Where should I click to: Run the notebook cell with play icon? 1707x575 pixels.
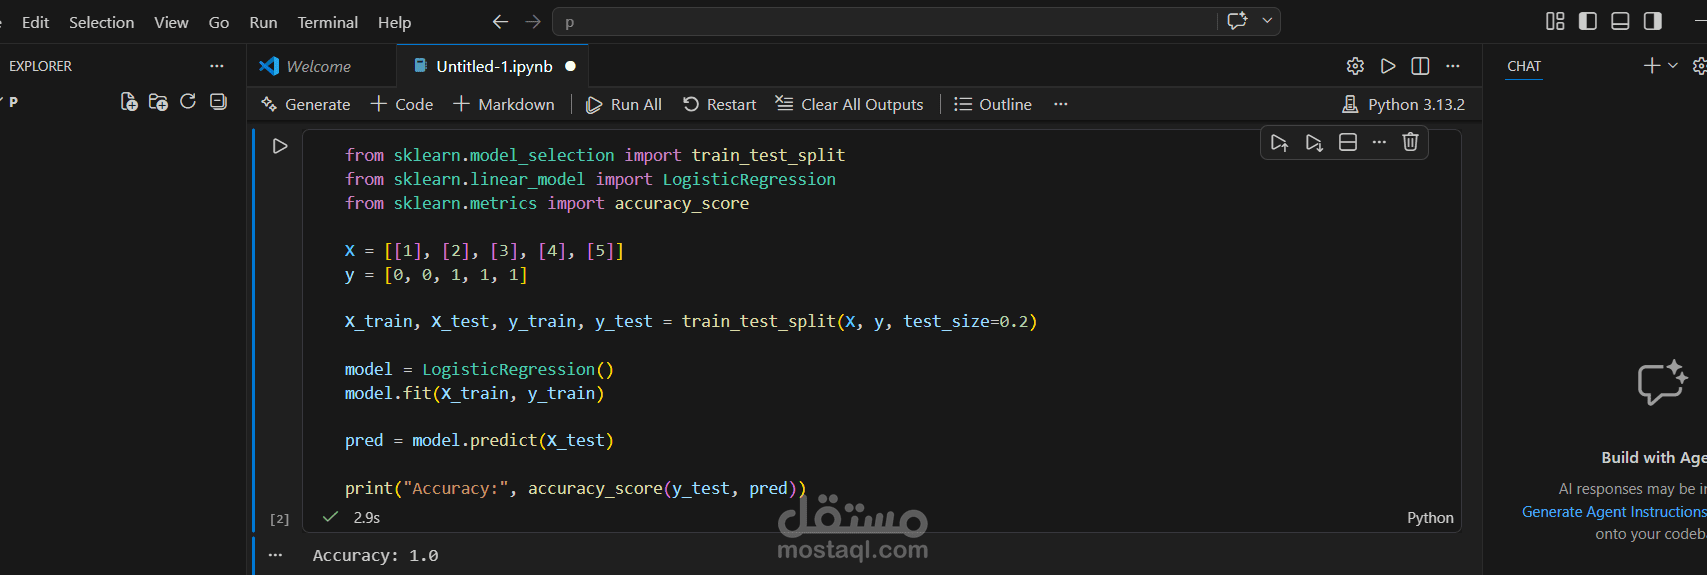pyautogui.click(x=280, y=146)
